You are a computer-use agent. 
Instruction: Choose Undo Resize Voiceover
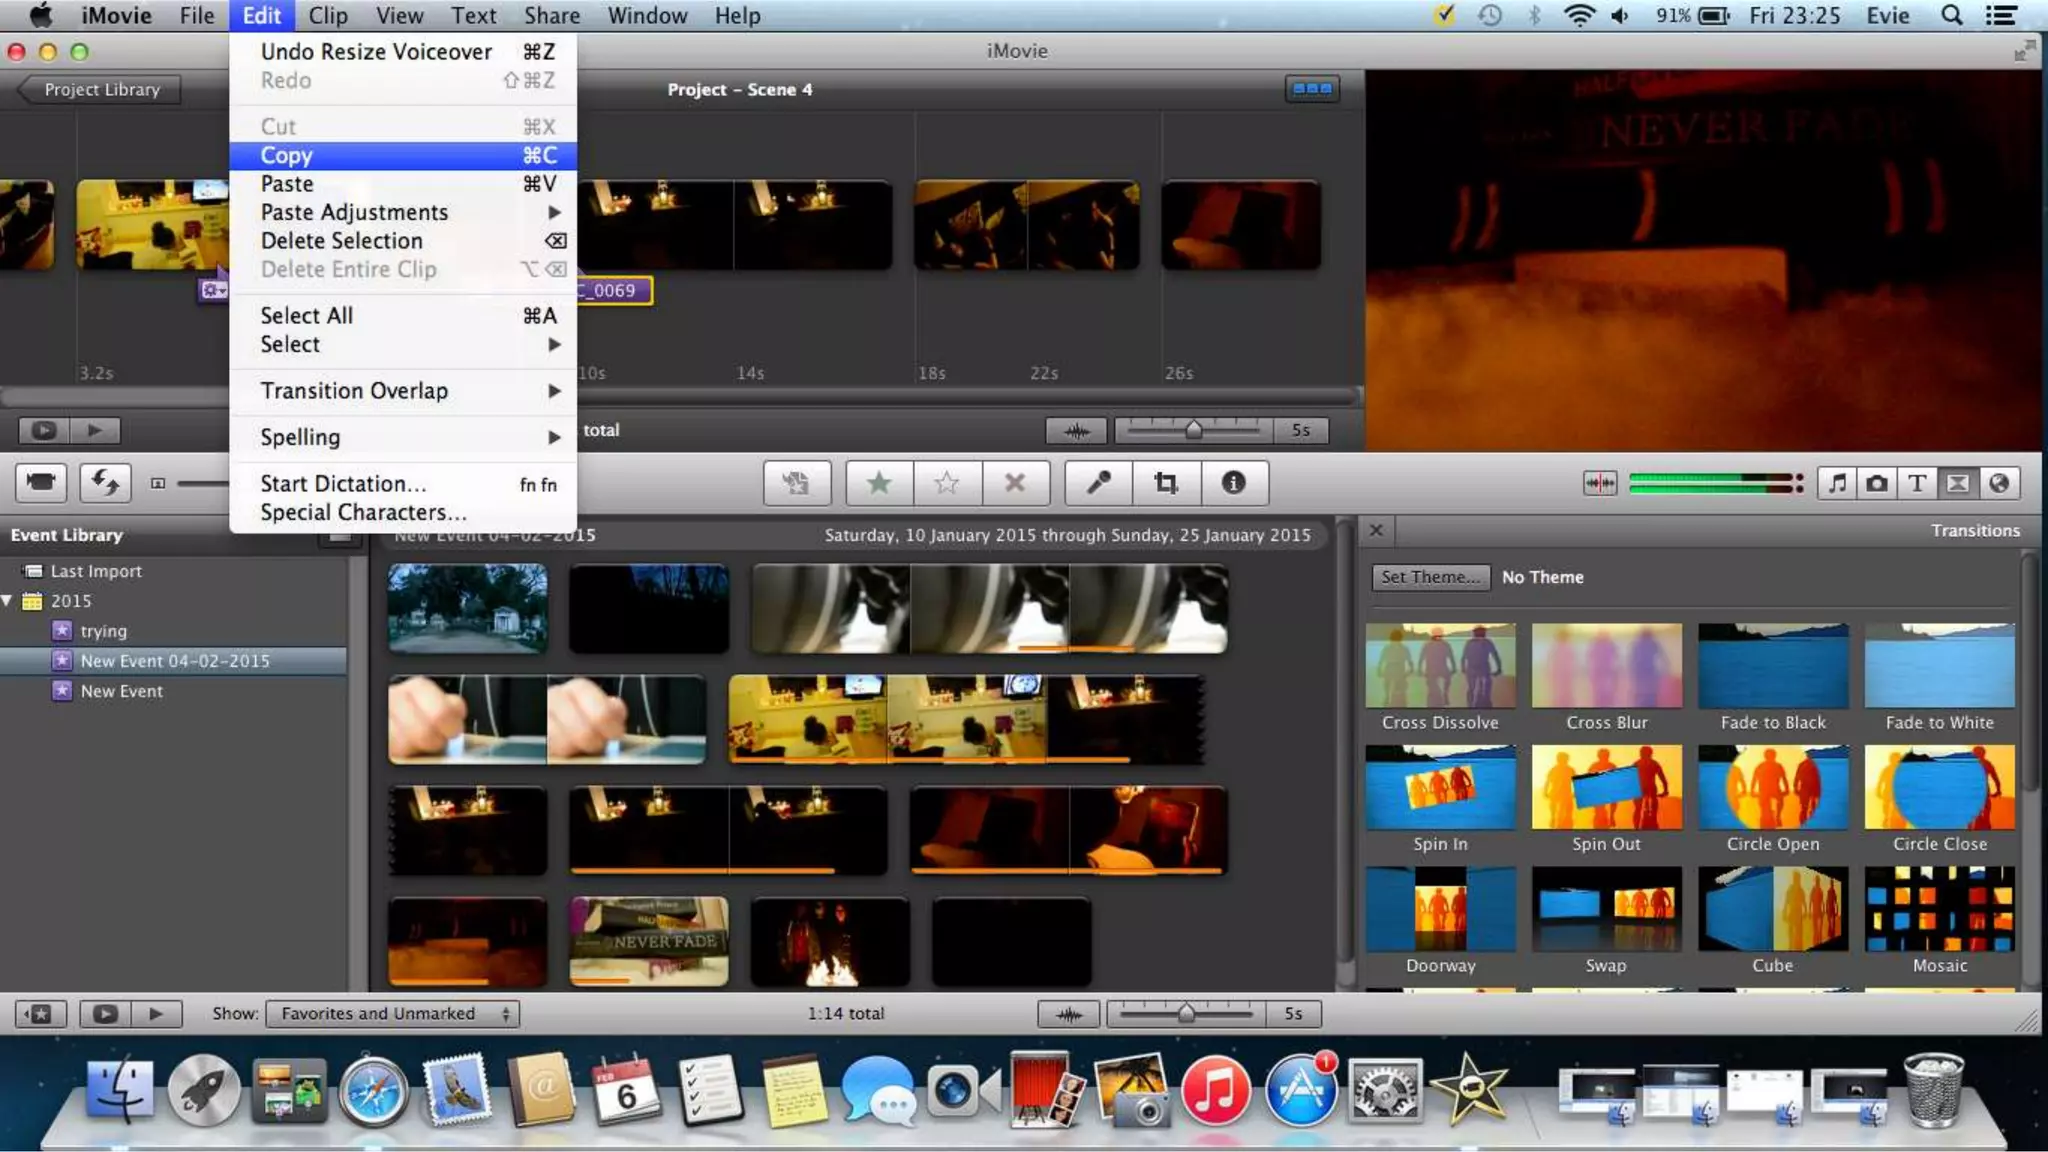(403, 51)
